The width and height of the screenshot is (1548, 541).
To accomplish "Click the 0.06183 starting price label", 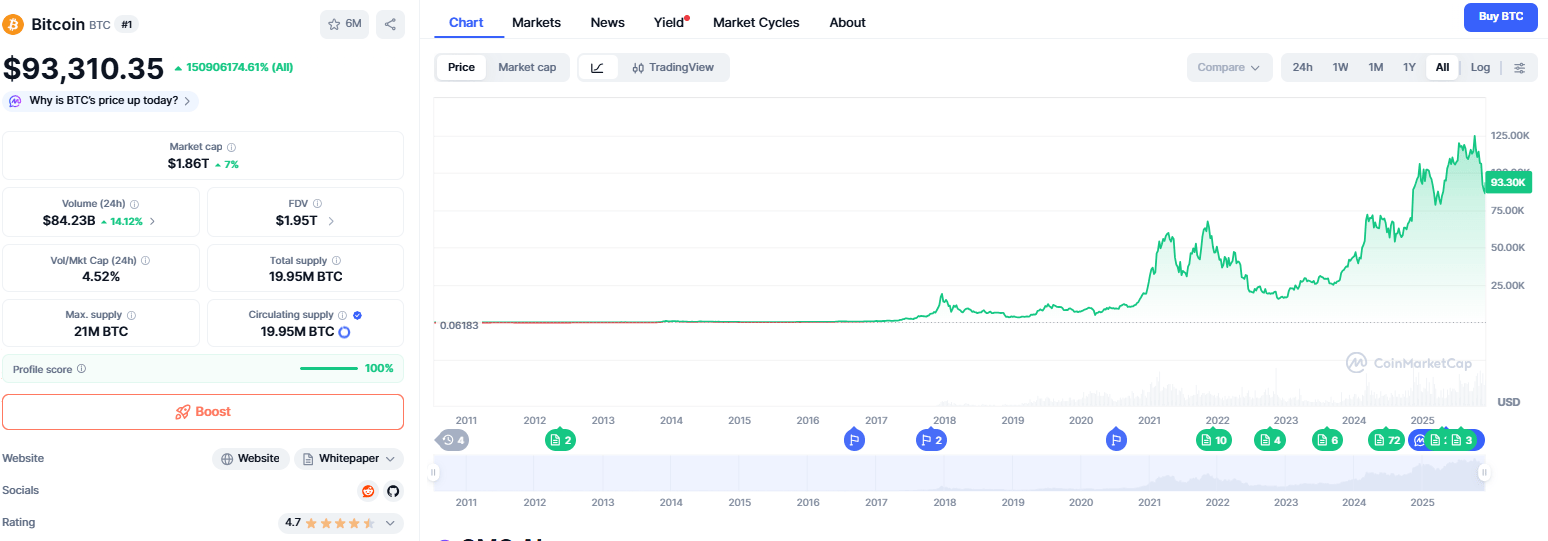I will 458,325.
